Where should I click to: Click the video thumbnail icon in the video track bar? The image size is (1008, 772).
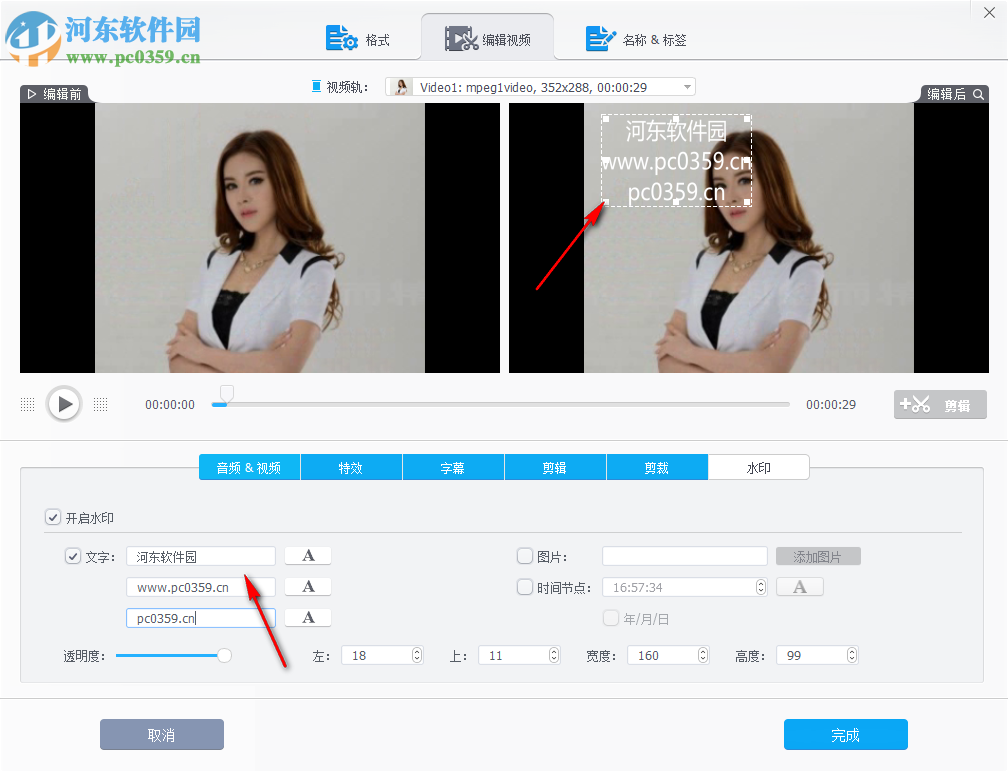[399, 86]
